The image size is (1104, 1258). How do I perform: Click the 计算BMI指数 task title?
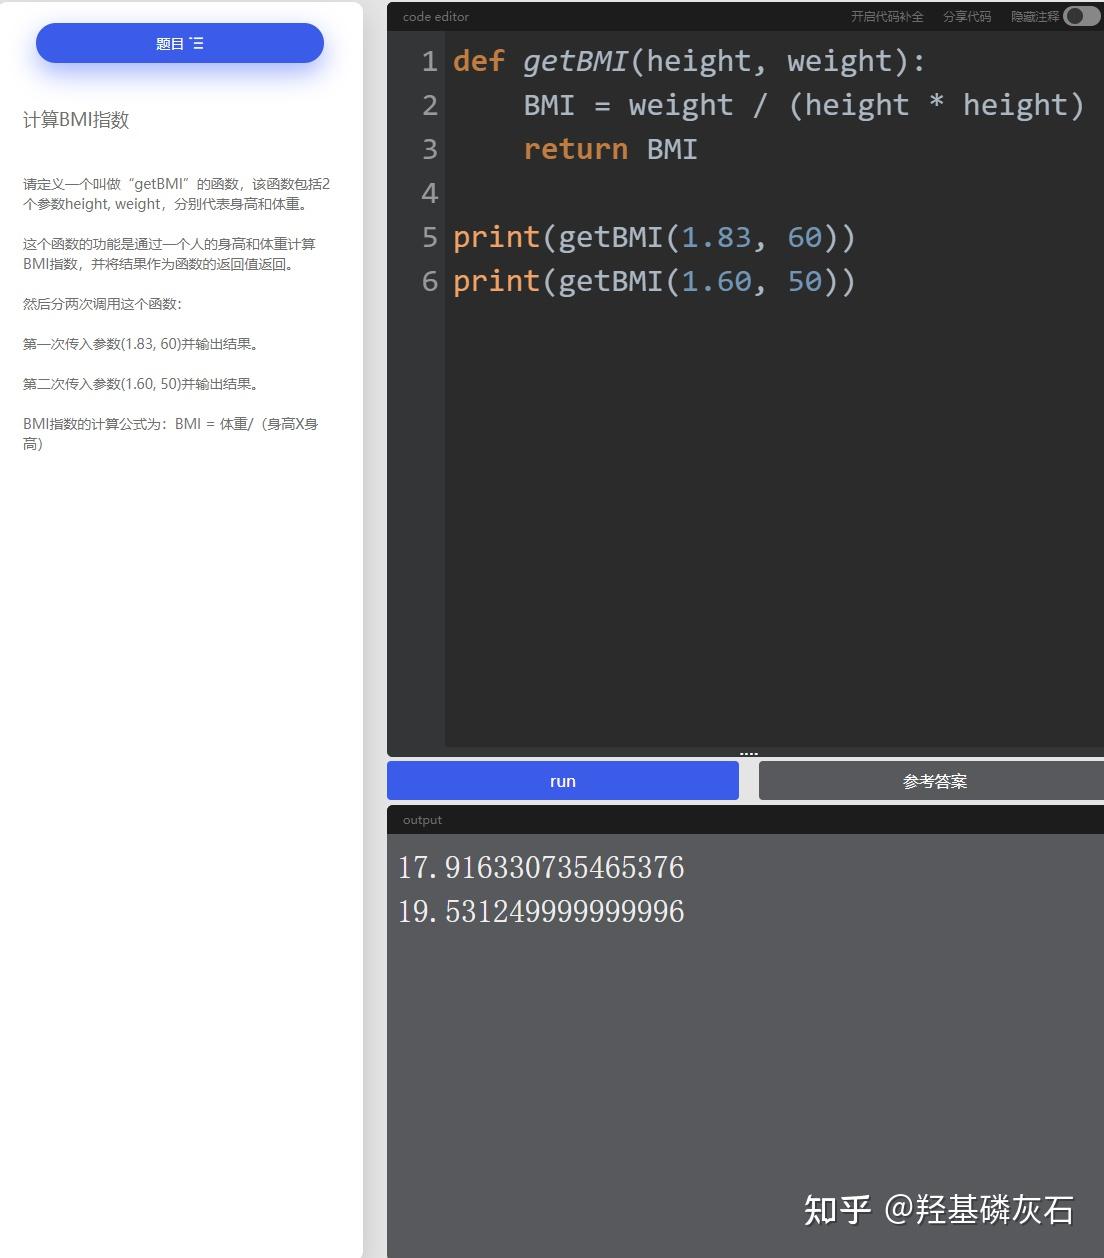76,120
